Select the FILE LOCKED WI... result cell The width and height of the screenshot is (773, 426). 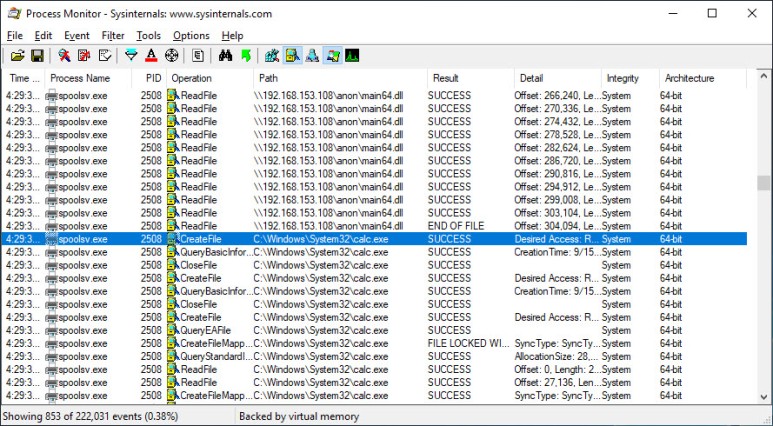click(x=468, y=343)
